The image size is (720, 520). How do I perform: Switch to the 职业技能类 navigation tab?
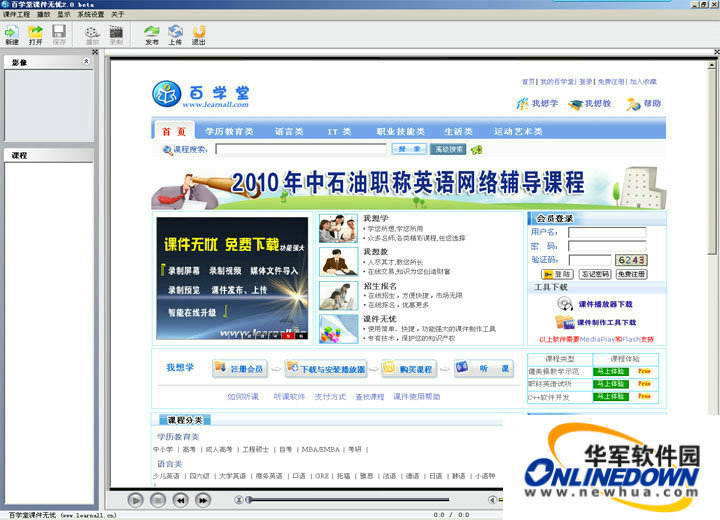pos(400,131)
